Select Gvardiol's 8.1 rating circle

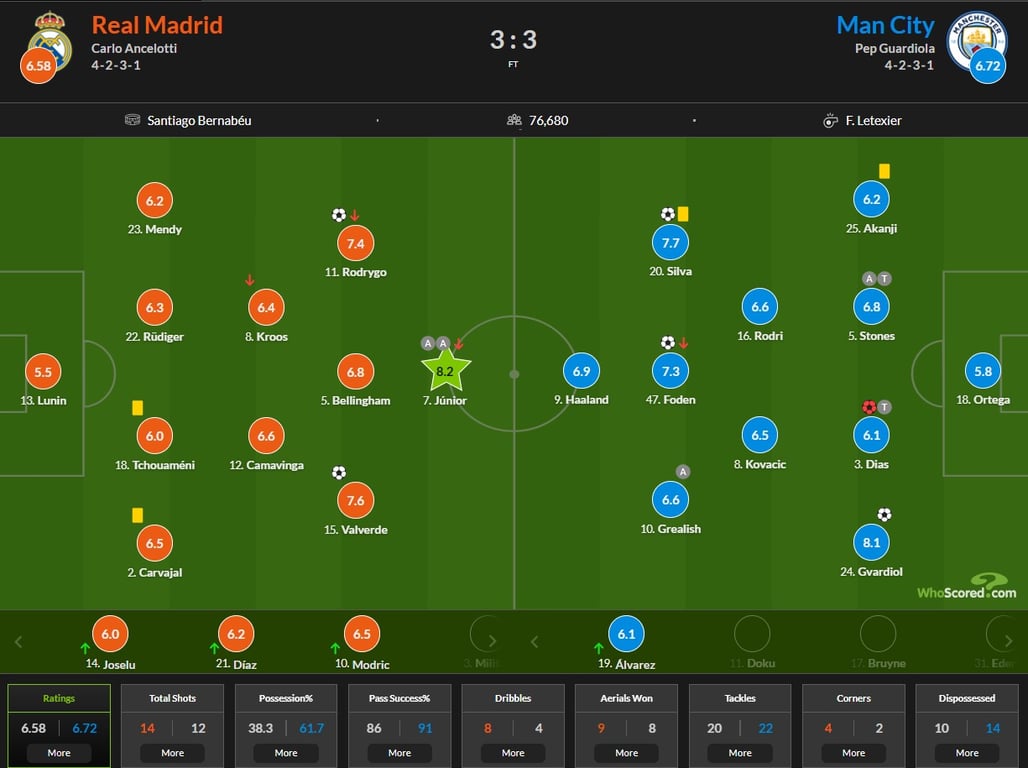coord(871,543)
